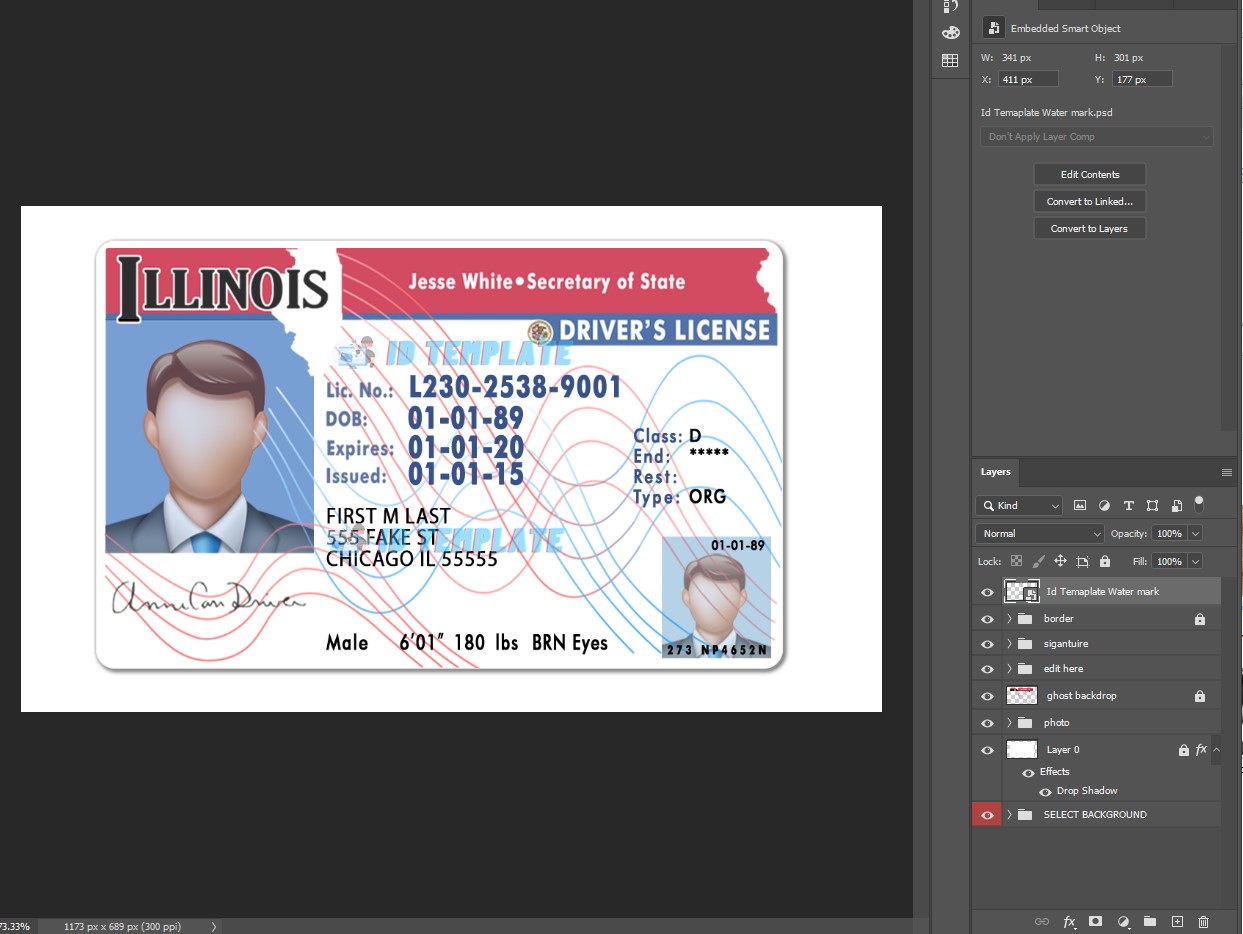This screenshot has width=1243, height=934.
Task: Click the ghost backdrop layer thumbnail
Action: coord(1022,696)
